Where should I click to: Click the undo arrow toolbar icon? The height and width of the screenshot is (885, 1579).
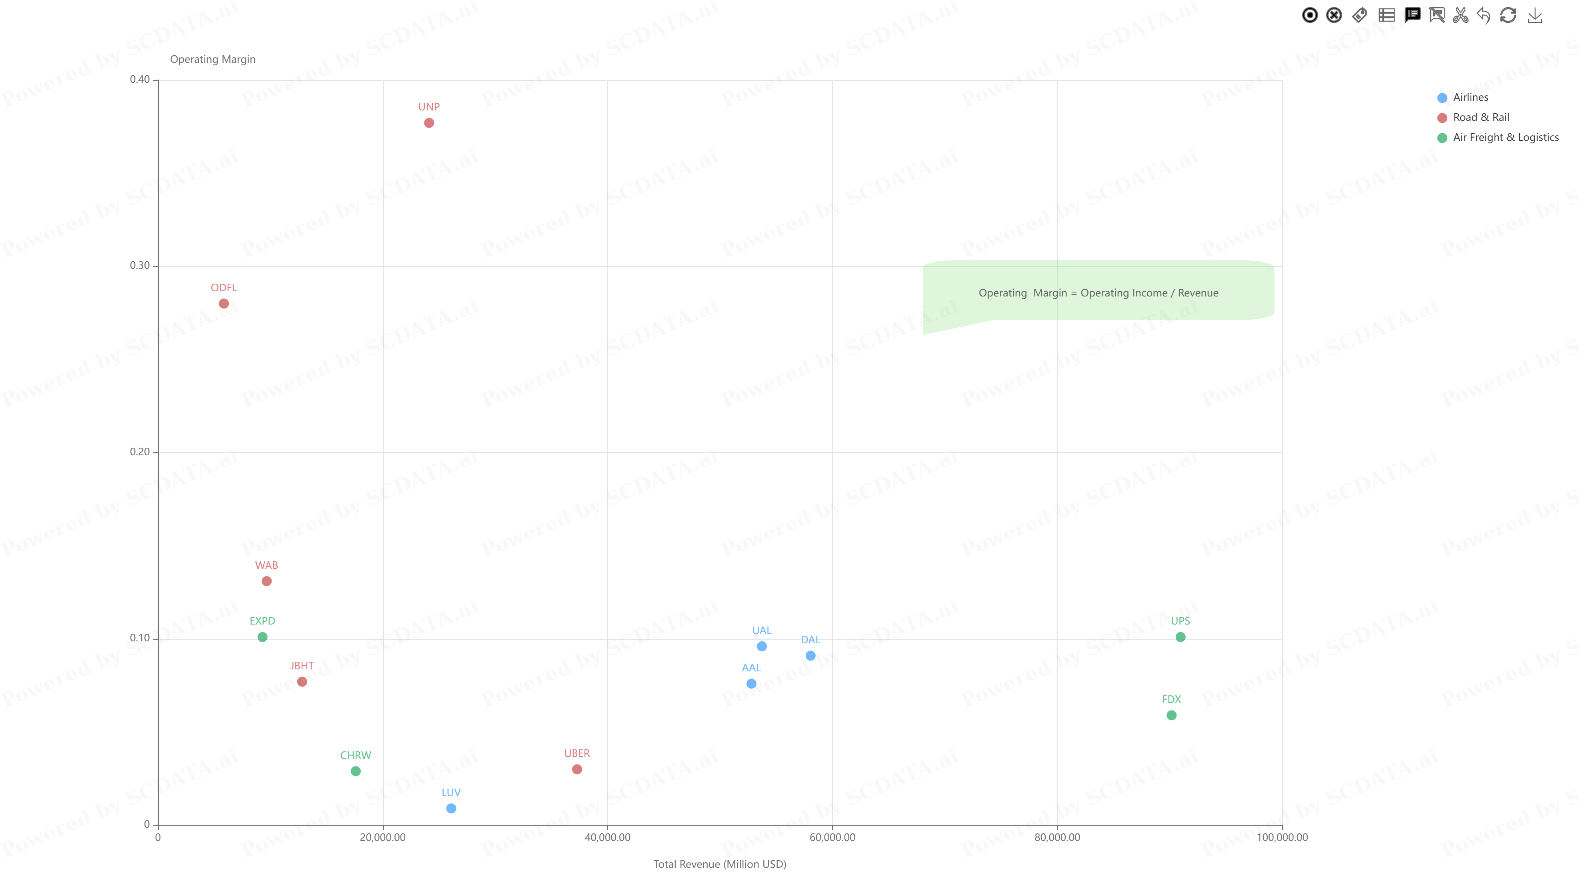(1484, 15)
